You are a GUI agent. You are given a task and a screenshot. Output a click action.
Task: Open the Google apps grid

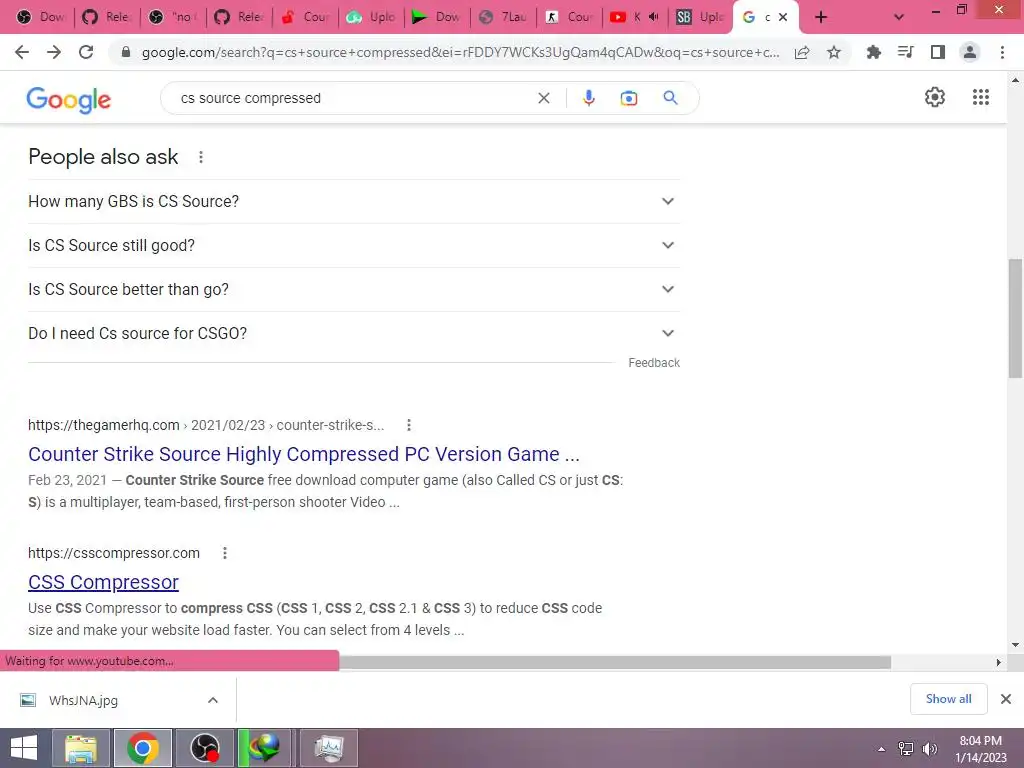pyautogui.click(x=981, y=97)
